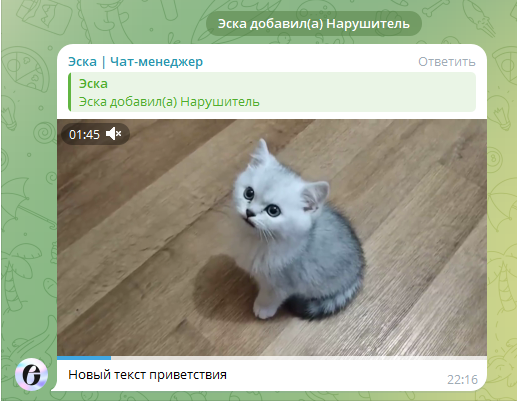Click the word Чат-менеджер in the sender title
Screen dimensions: 517x401
click(156, 62)
